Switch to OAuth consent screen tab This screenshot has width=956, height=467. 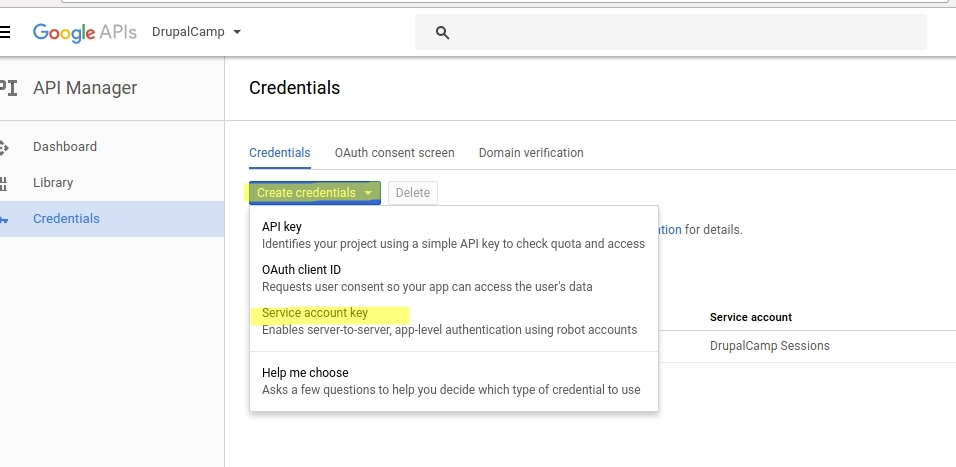tap(394, 153)
